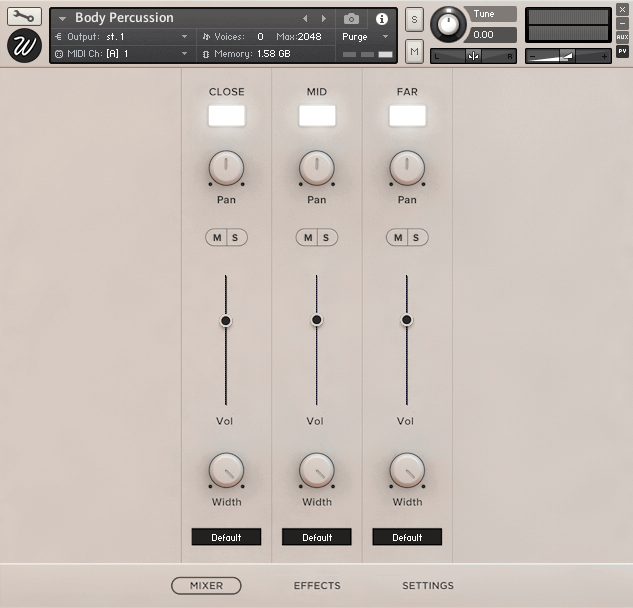Screen dimensions: 633x608
Task: Go to the next instrument arrow
Action: pyautogui.click(x=323, y=19)
